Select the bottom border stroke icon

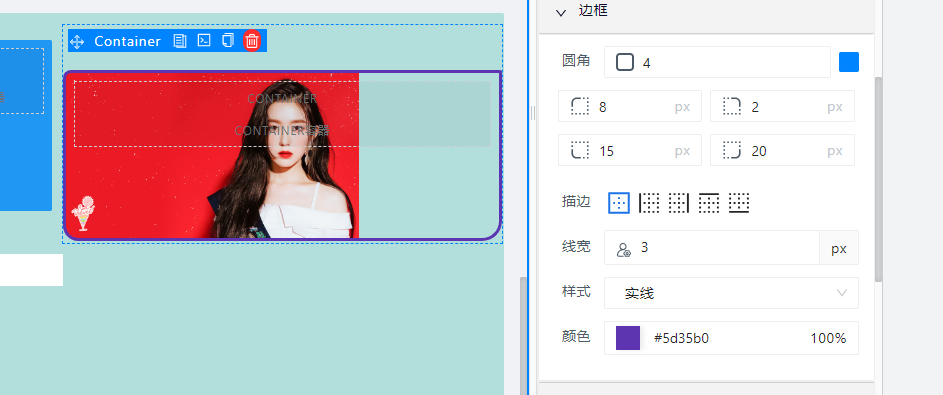tap(739, 203)
